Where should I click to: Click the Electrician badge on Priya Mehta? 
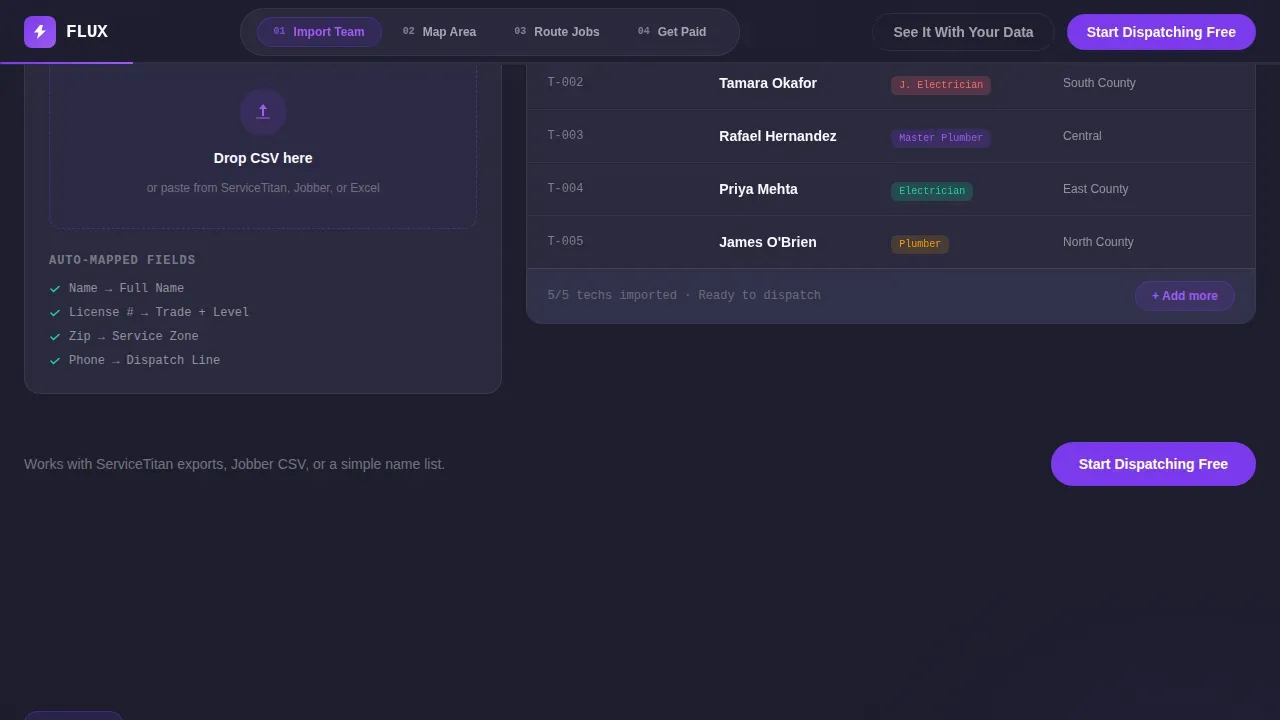tap(932, 191)
